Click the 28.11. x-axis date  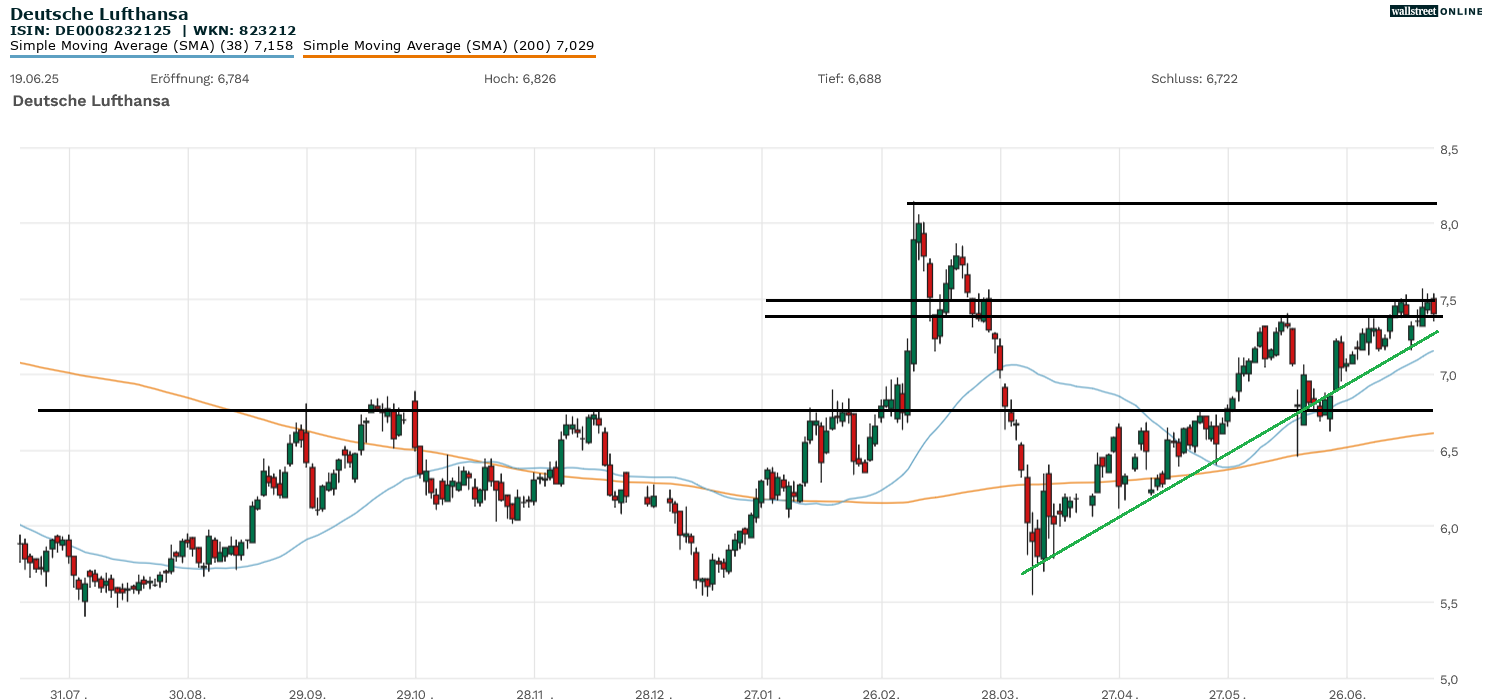tap(533, 693)
